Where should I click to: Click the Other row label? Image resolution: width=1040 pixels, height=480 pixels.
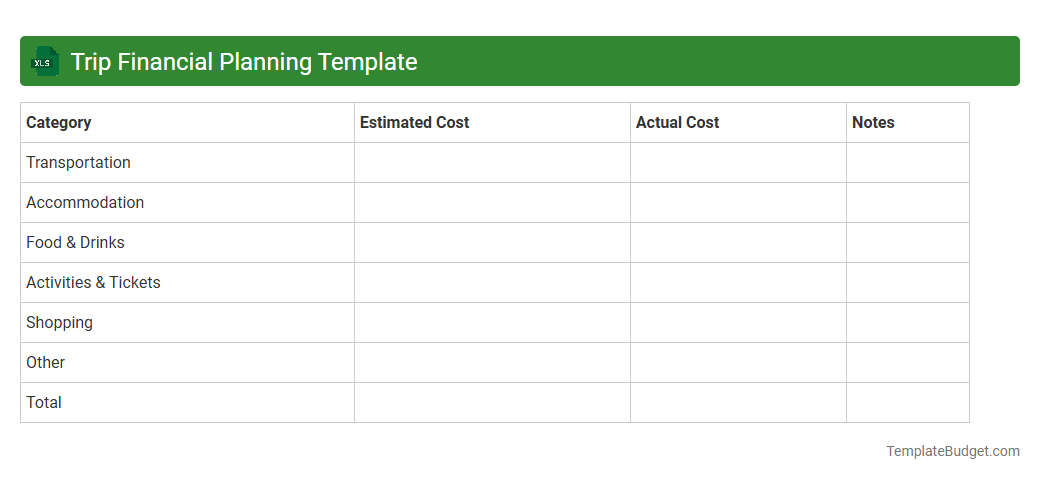click(x=45, y=363)
